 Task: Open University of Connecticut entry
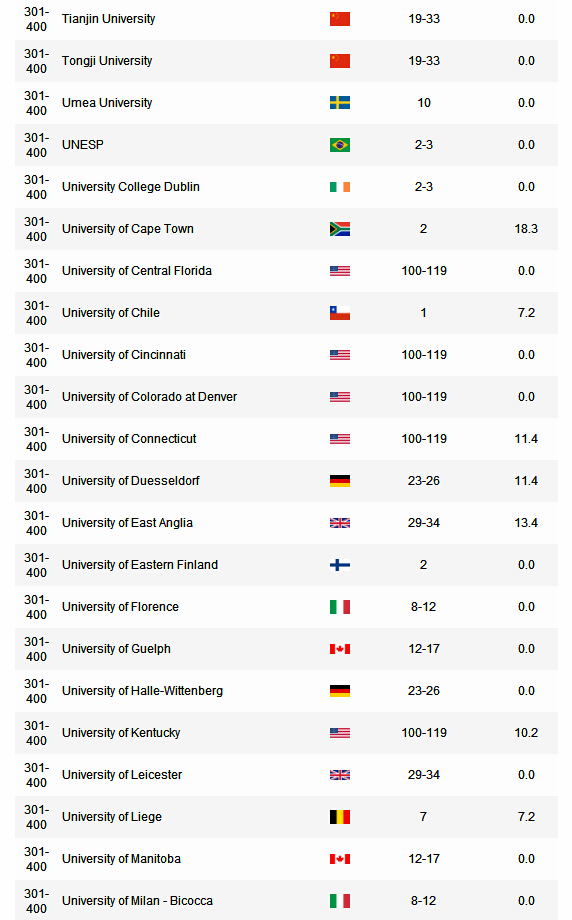[x=129, y=439]
